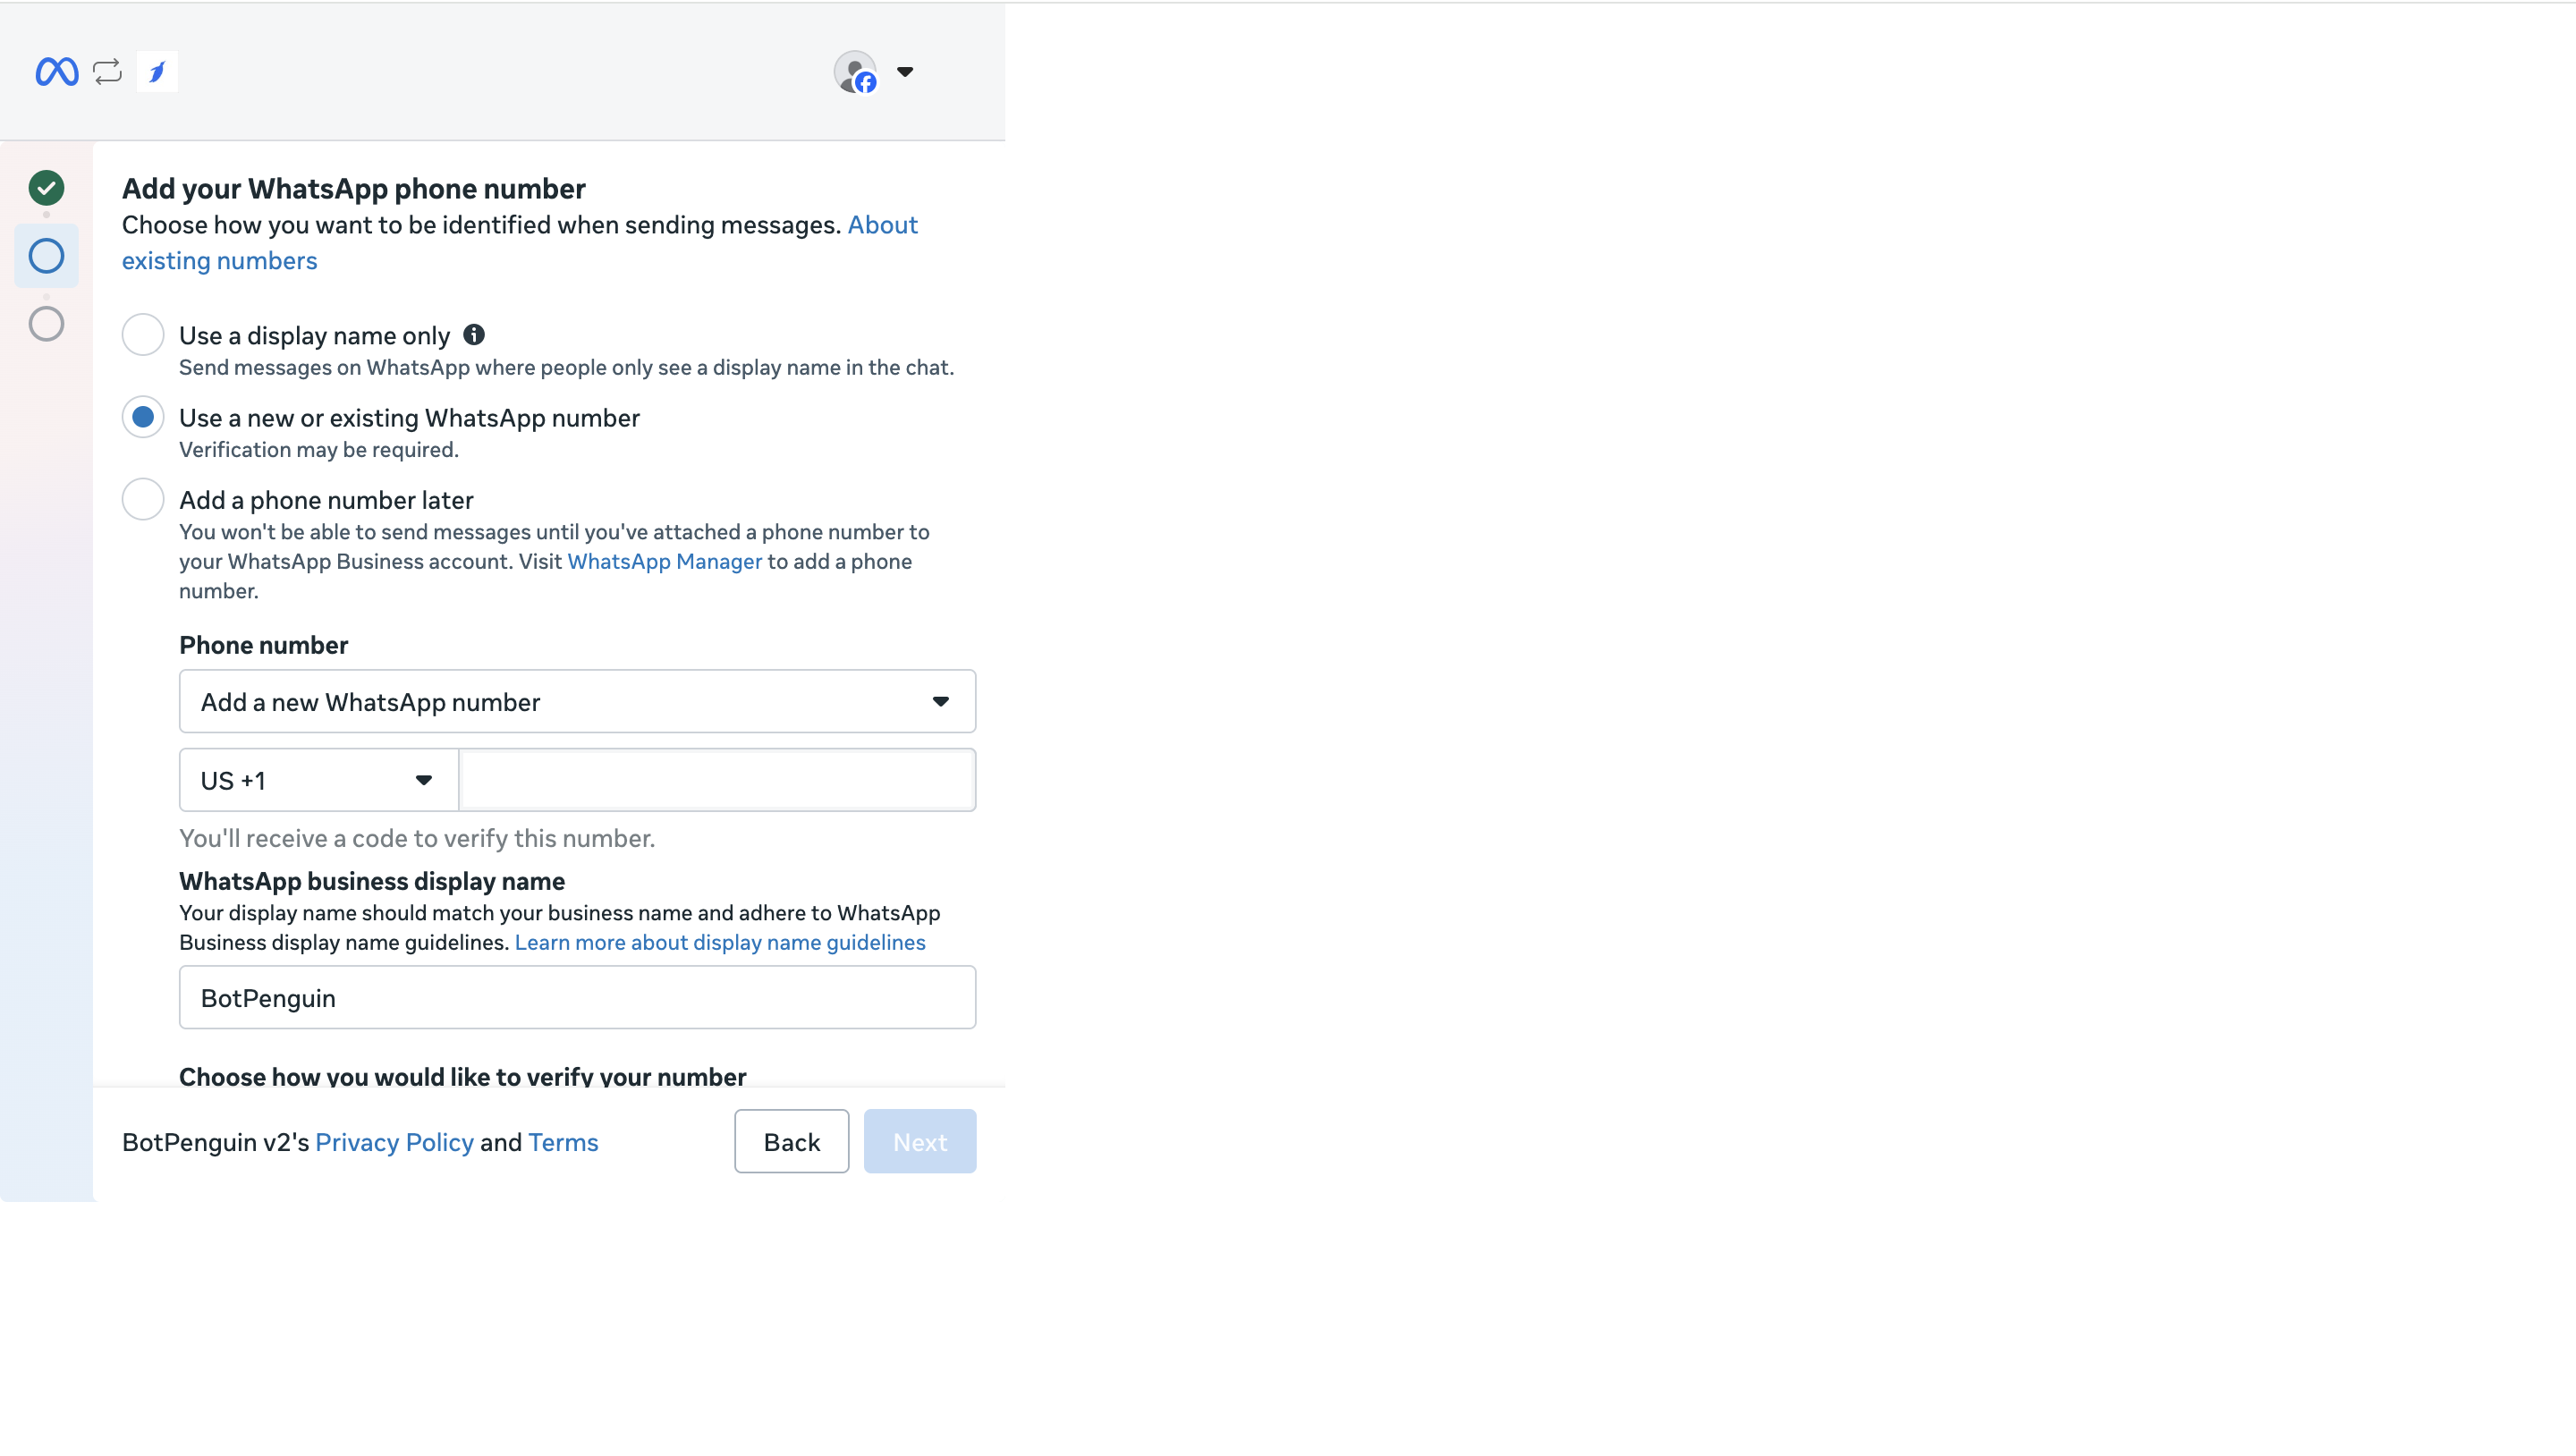Click the third gray step circle

[46, 324]
